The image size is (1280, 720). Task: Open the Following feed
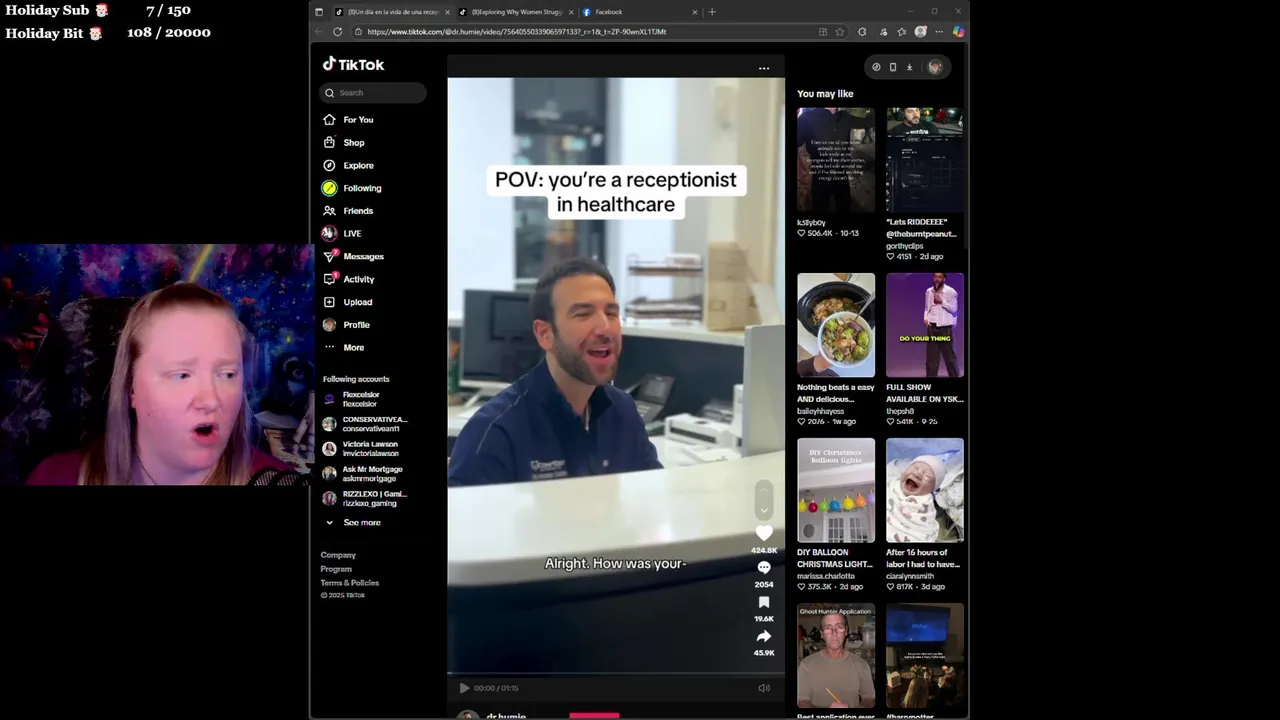(352, 188)
